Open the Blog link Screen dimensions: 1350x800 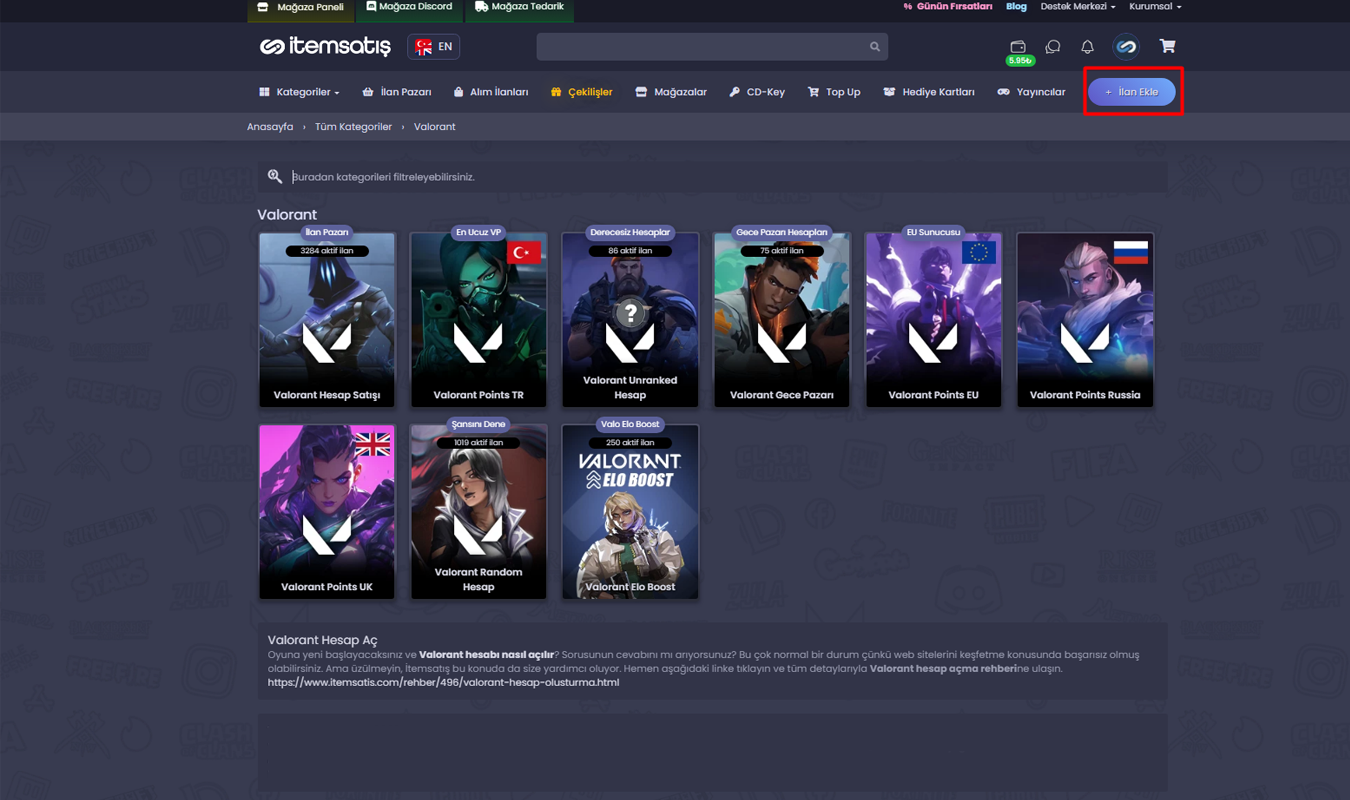[x=1016, y=7]
